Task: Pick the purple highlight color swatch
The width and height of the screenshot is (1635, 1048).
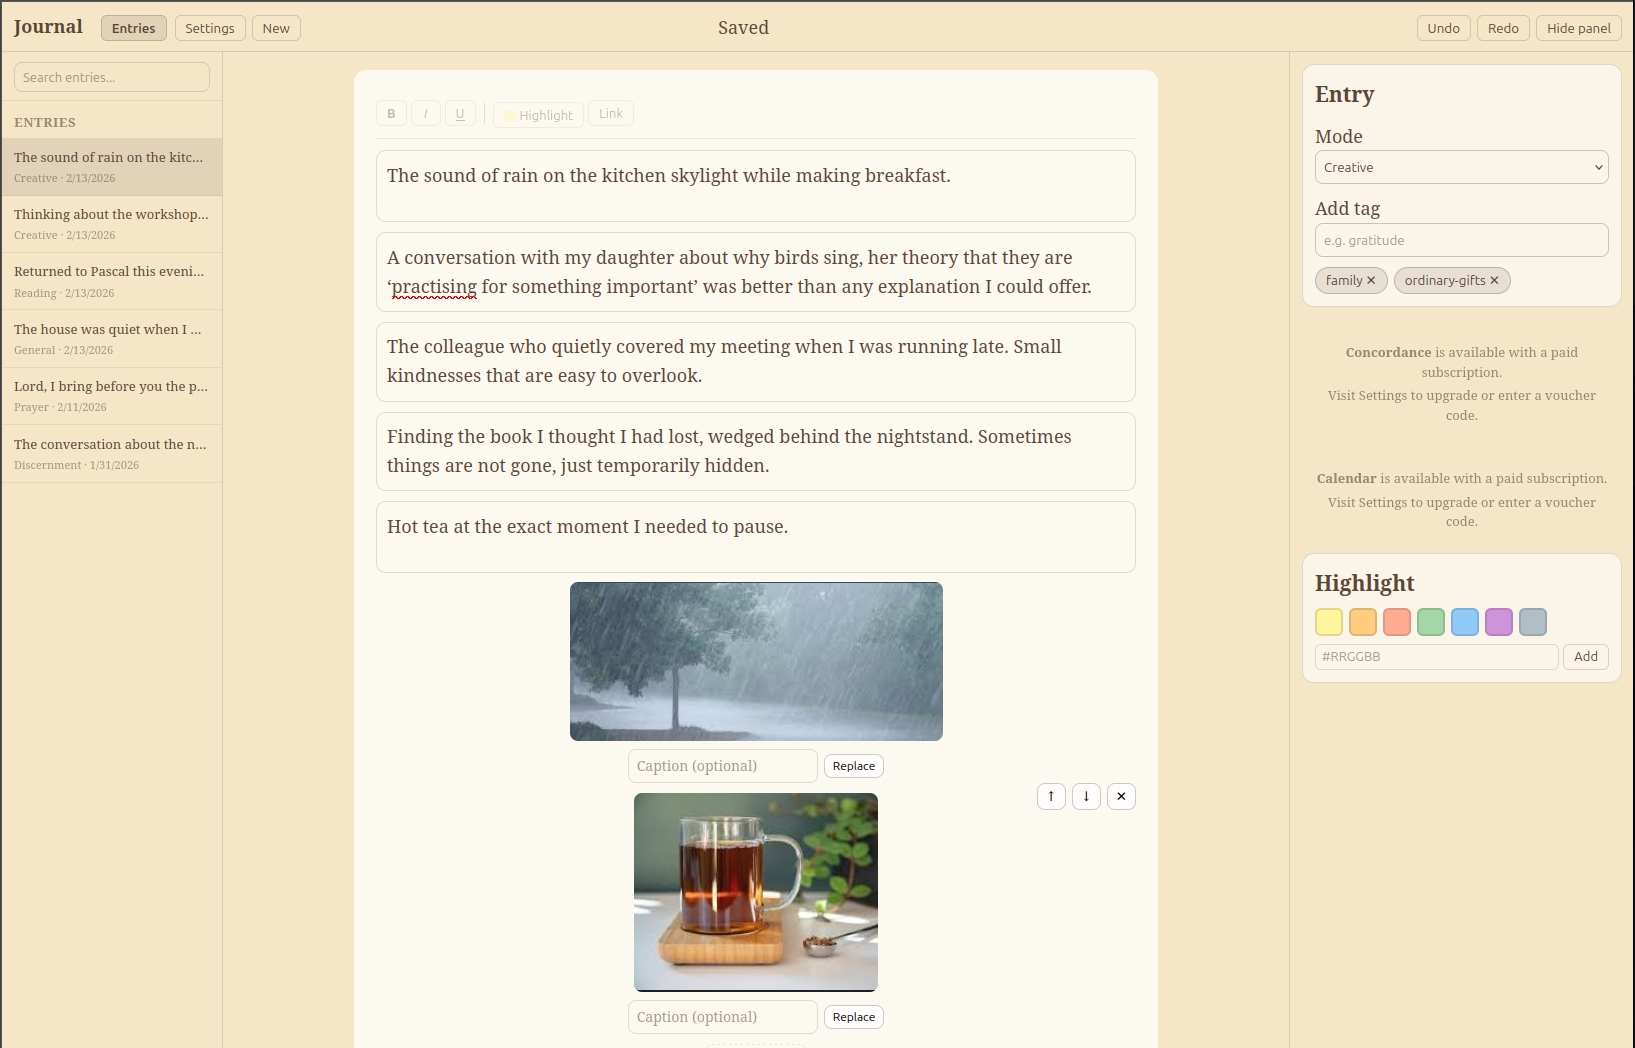Action: (x=1499, y=622)
